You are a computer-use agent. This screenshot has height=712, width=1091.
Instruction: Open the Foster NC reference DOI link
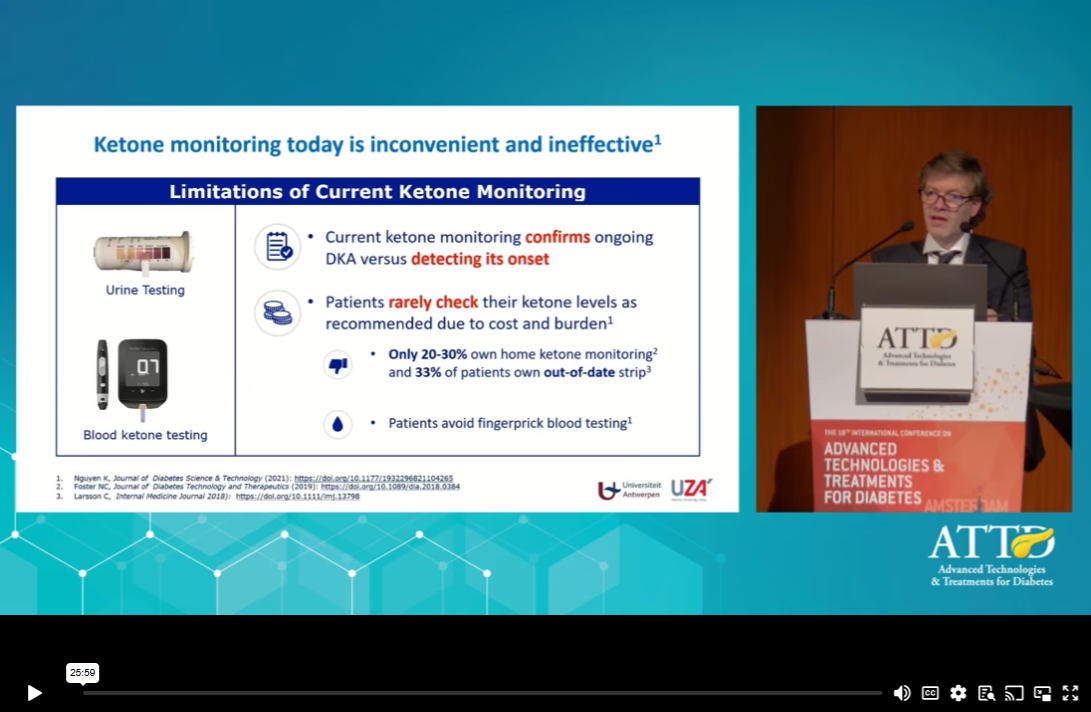[390, 487]
